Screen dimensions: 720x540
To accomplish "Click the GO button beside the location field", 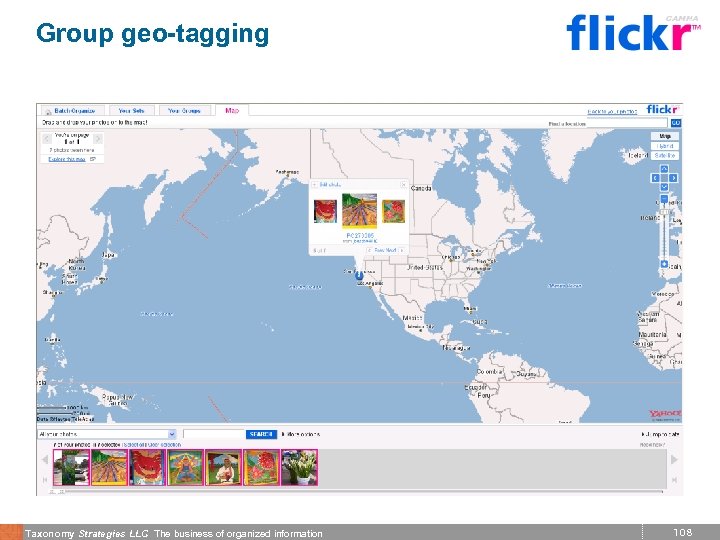I will click(676, 123).
